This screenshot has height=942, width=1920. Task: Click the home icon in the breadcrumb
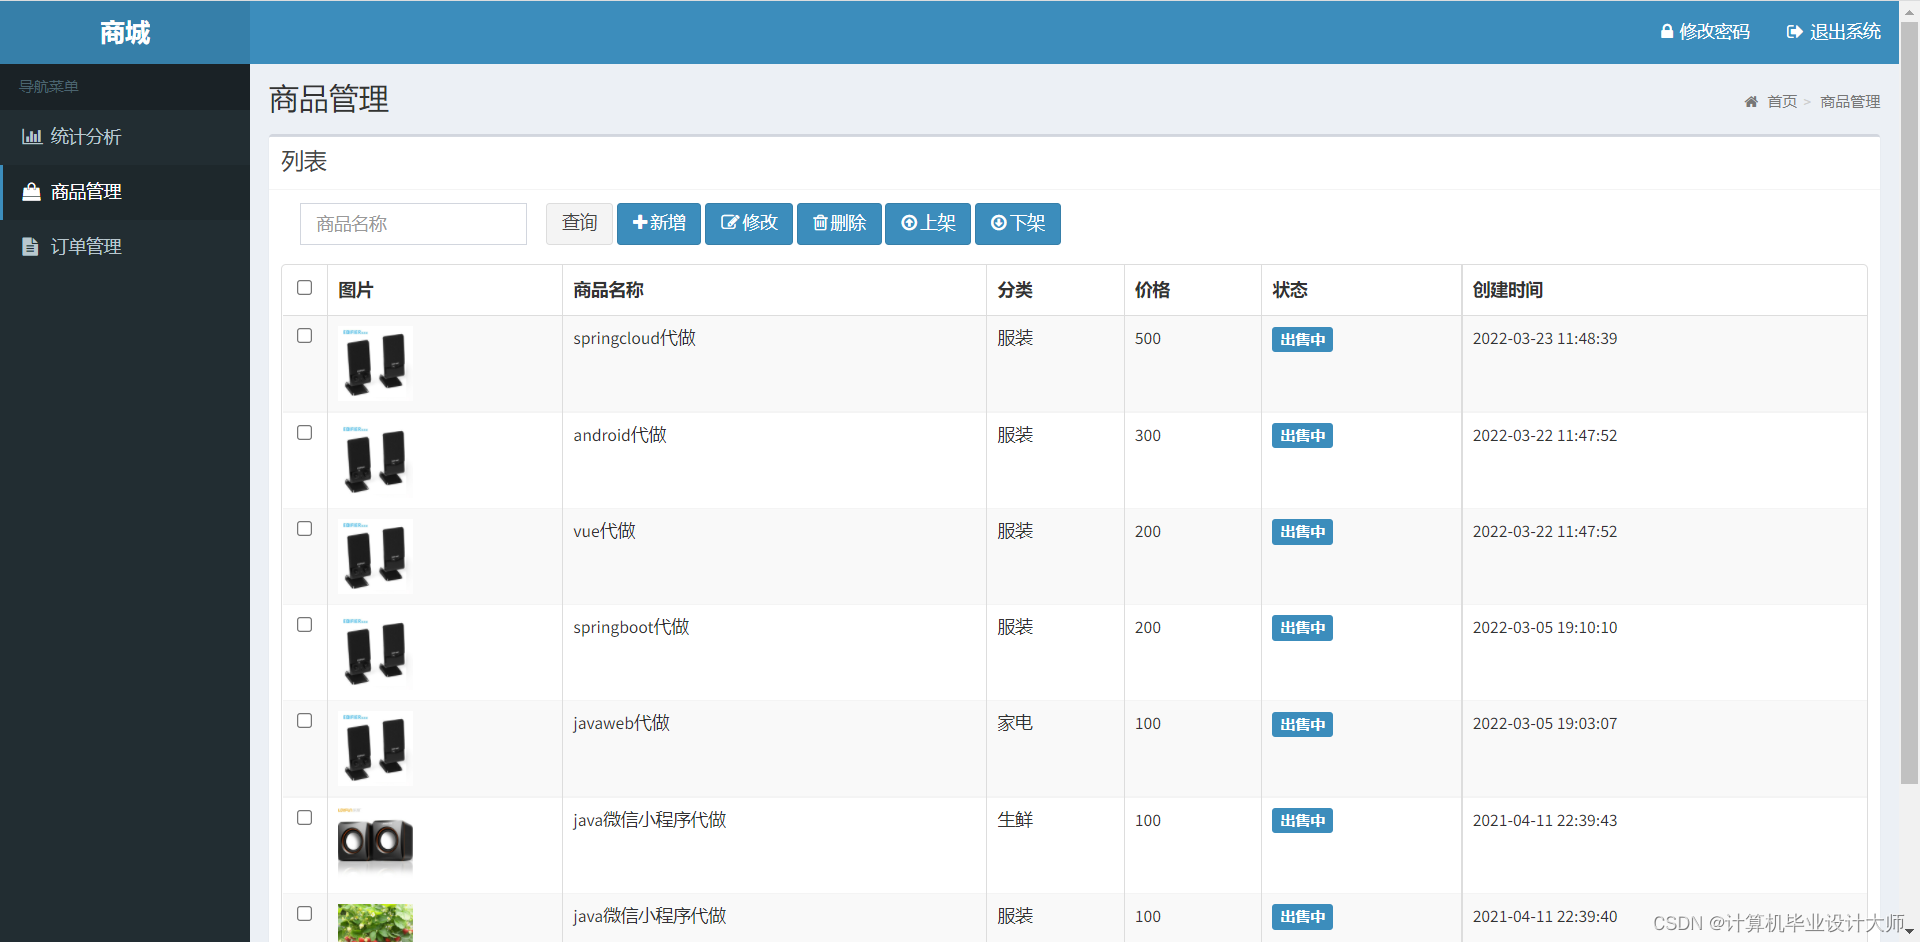(x=1751, y=101)
